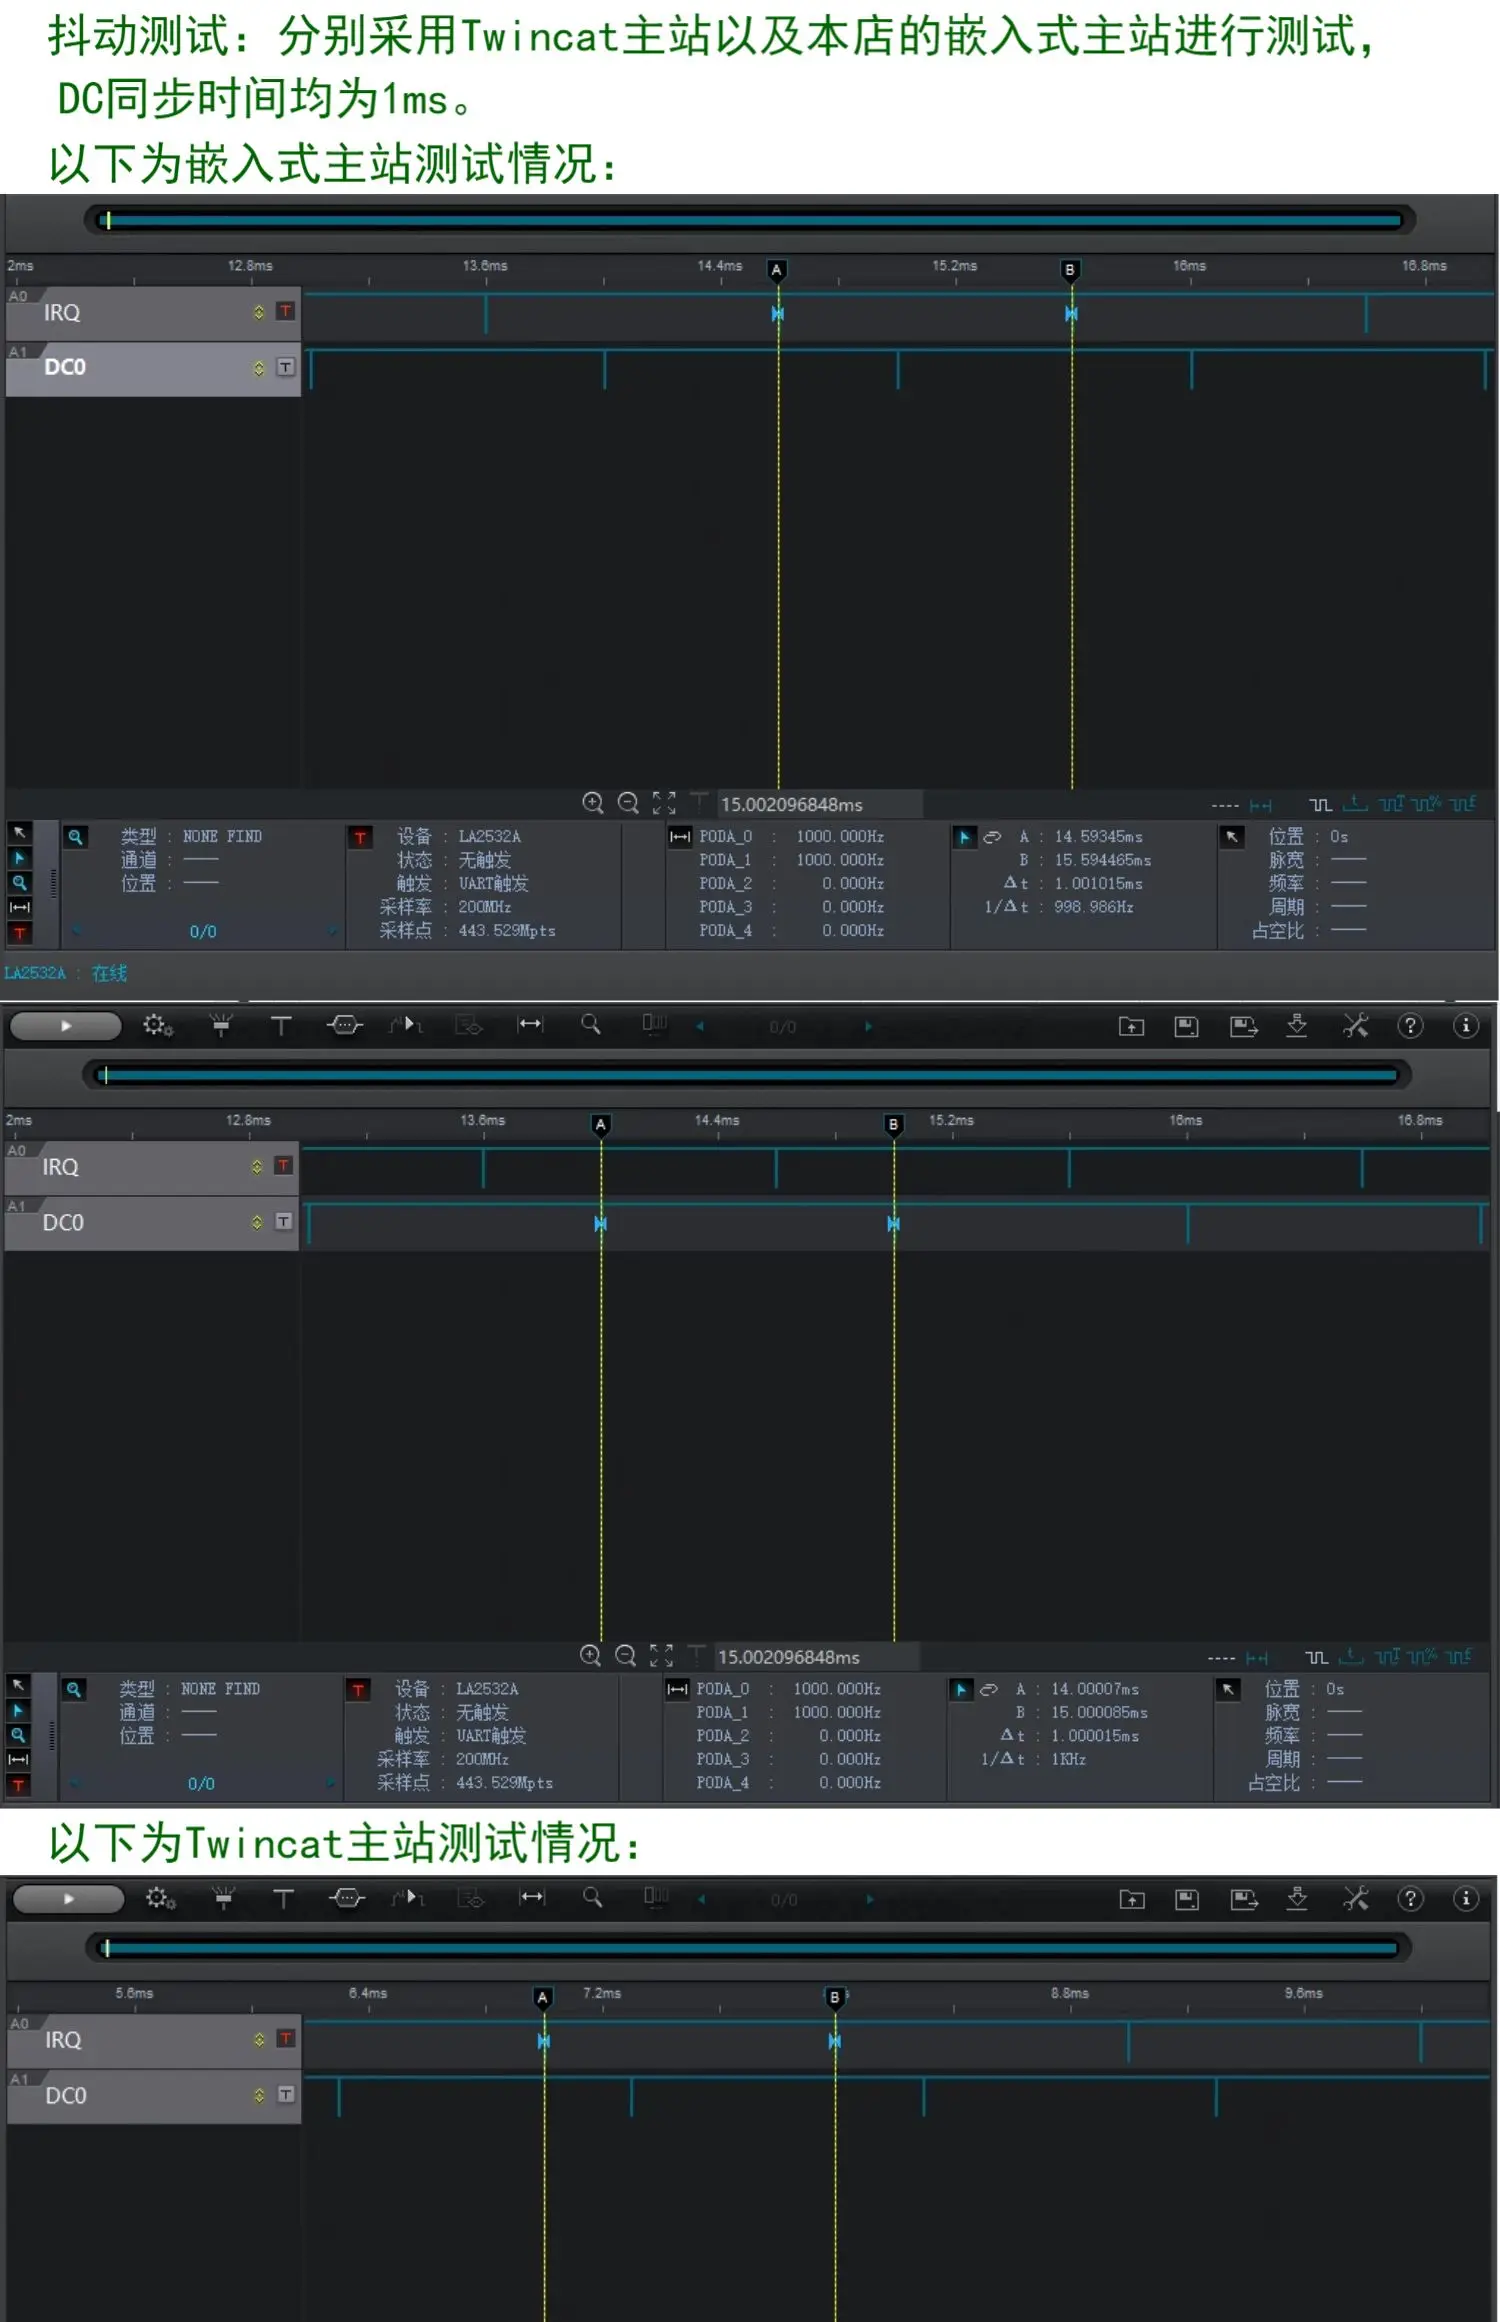The image size is (1500, 2322).
Task: Select cursor marker B in the Twincat timeline ruler
Action: tap(835, 1997)
